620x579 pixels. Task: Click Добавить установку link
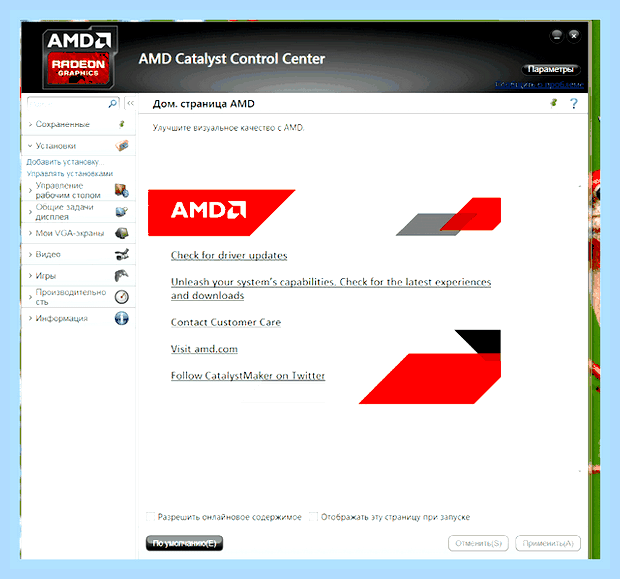(x=65, y=162)
